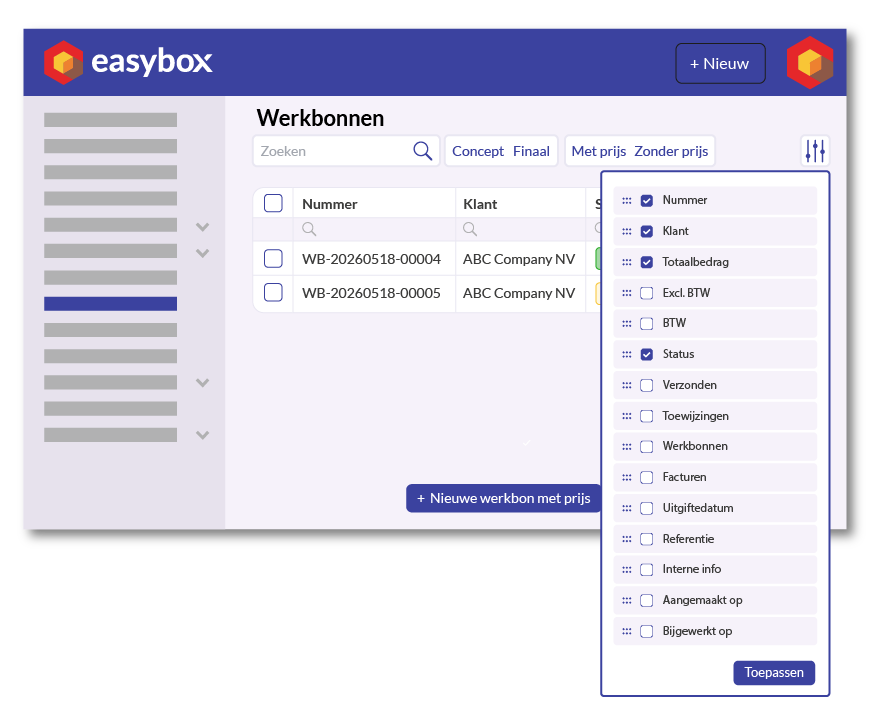
Task: Uncheck the Nummer column checkbox
Action: [x=647, y=200]
